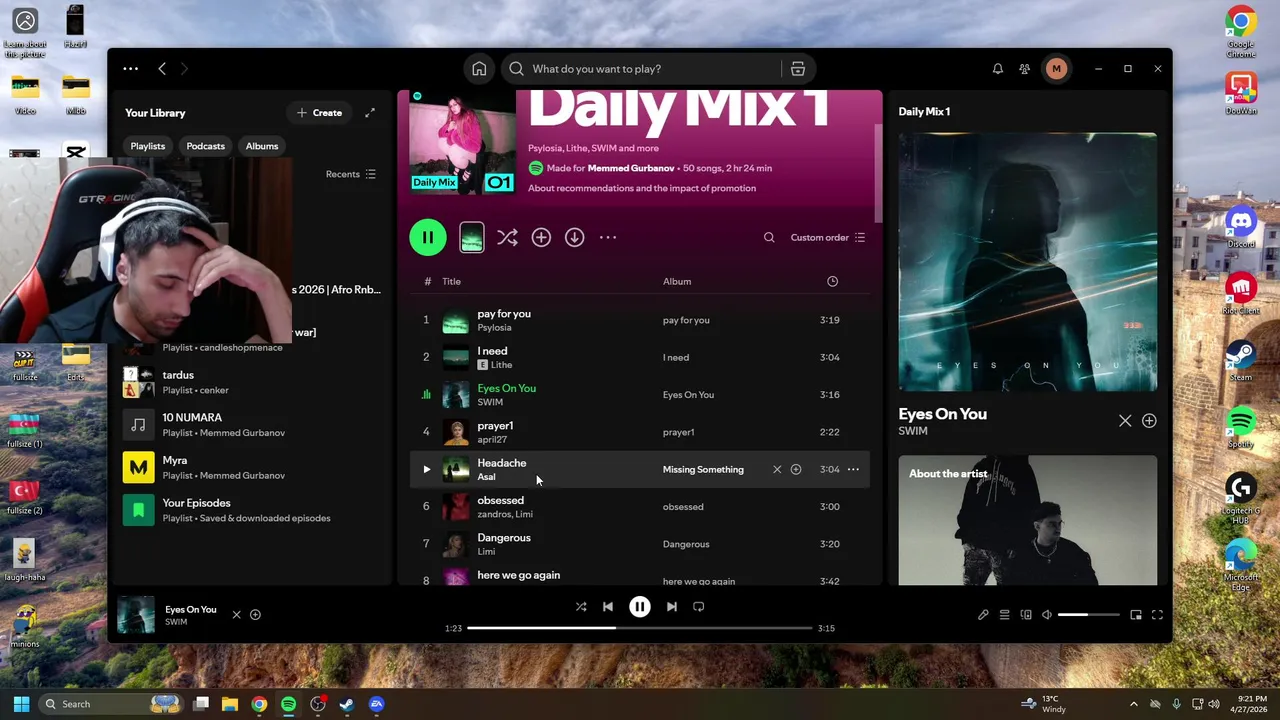Play the Headache track row
The height and width of the screenshot is (720, 1280).
pos(426,469)
